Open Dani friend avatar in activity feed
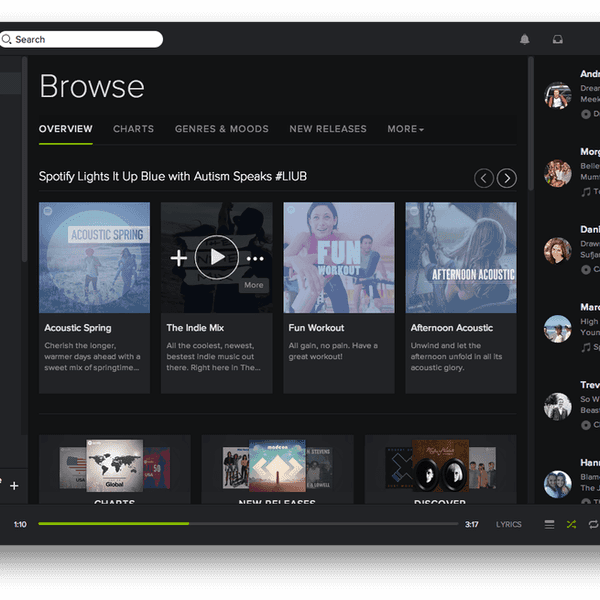Image resolution: width=600 pixels, height=600 pixels. [x=558, y=251]
